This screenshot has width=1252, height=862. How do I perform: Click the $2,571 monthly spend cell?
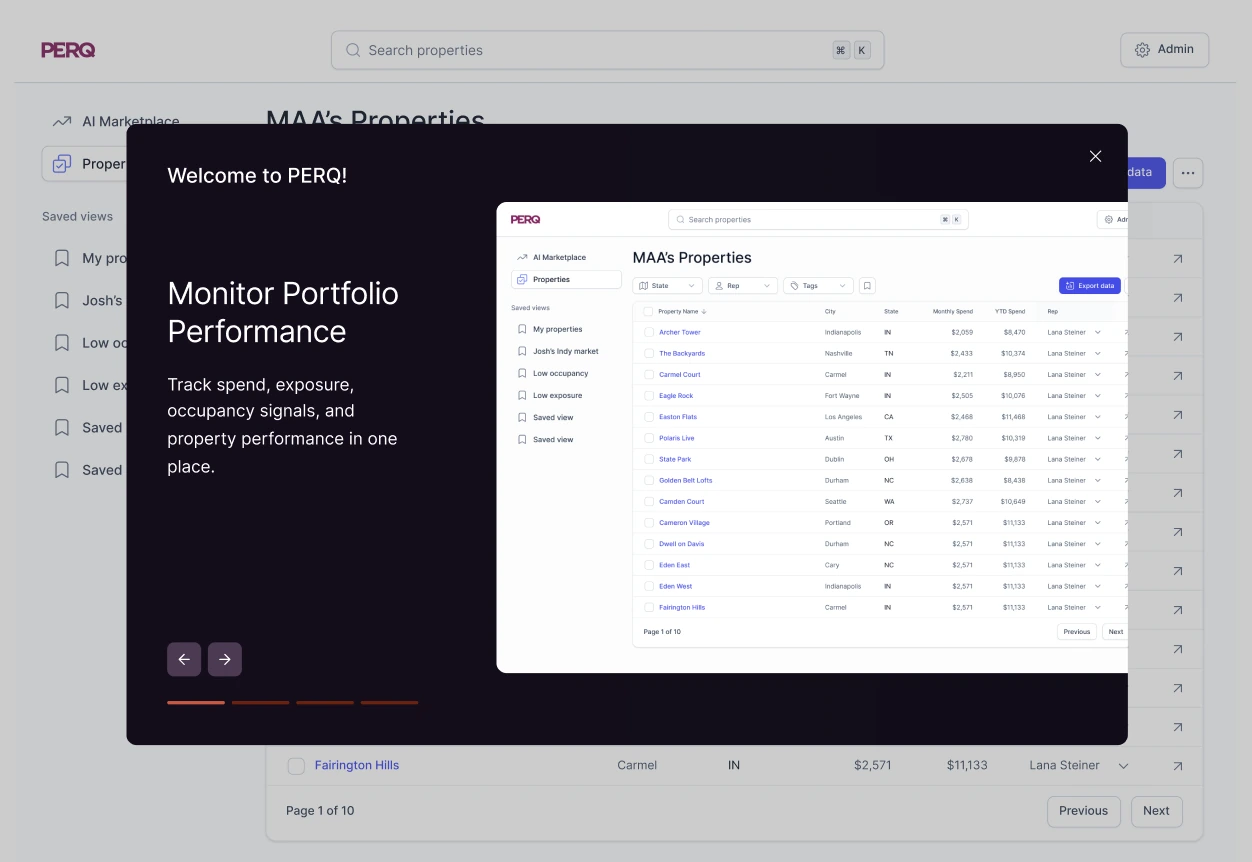[x=872, y=765]
